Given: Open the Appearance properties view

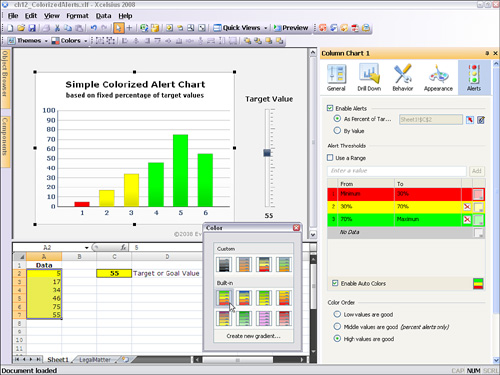Looking at the screenshot, I should point(438,77).
